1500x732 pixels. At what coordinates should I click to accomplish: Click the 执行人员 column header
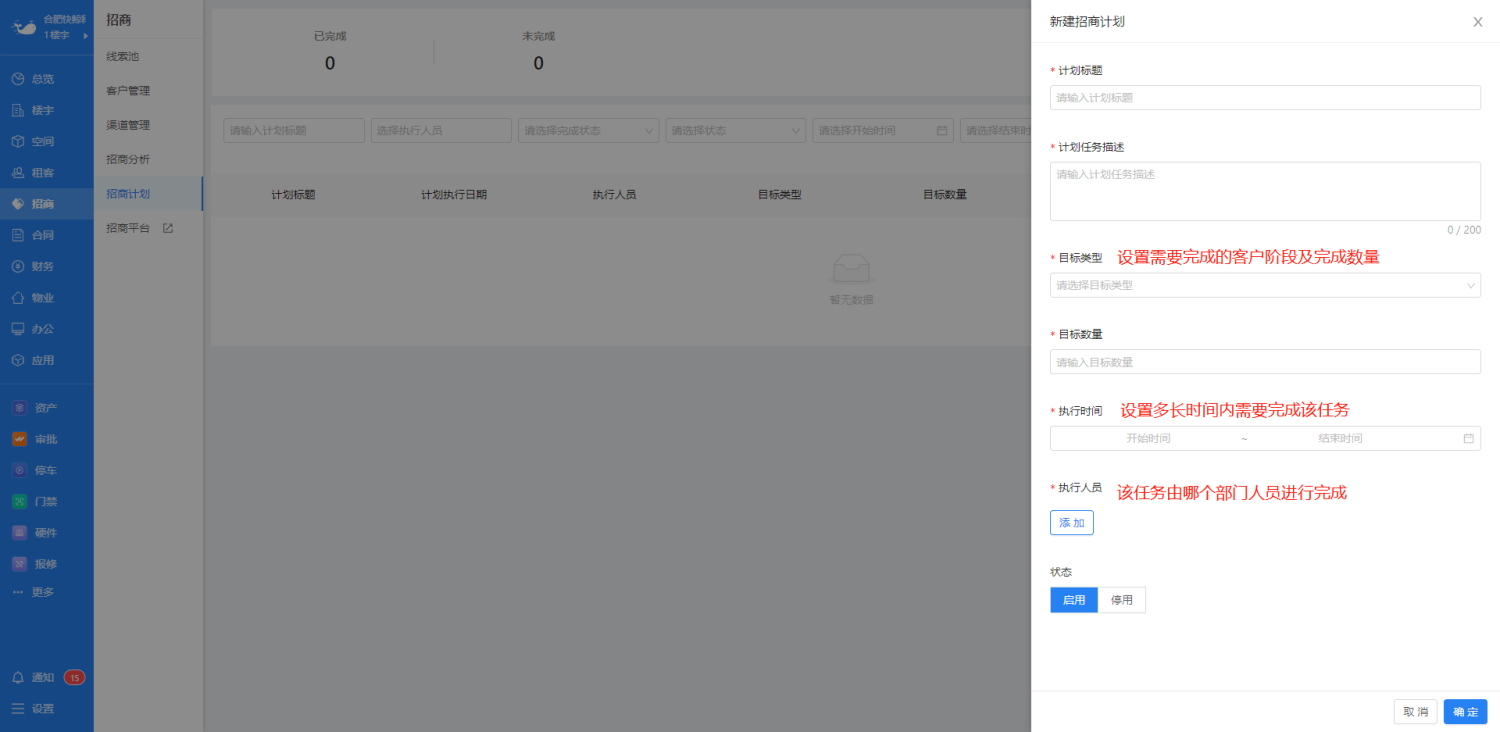(614, 194)
